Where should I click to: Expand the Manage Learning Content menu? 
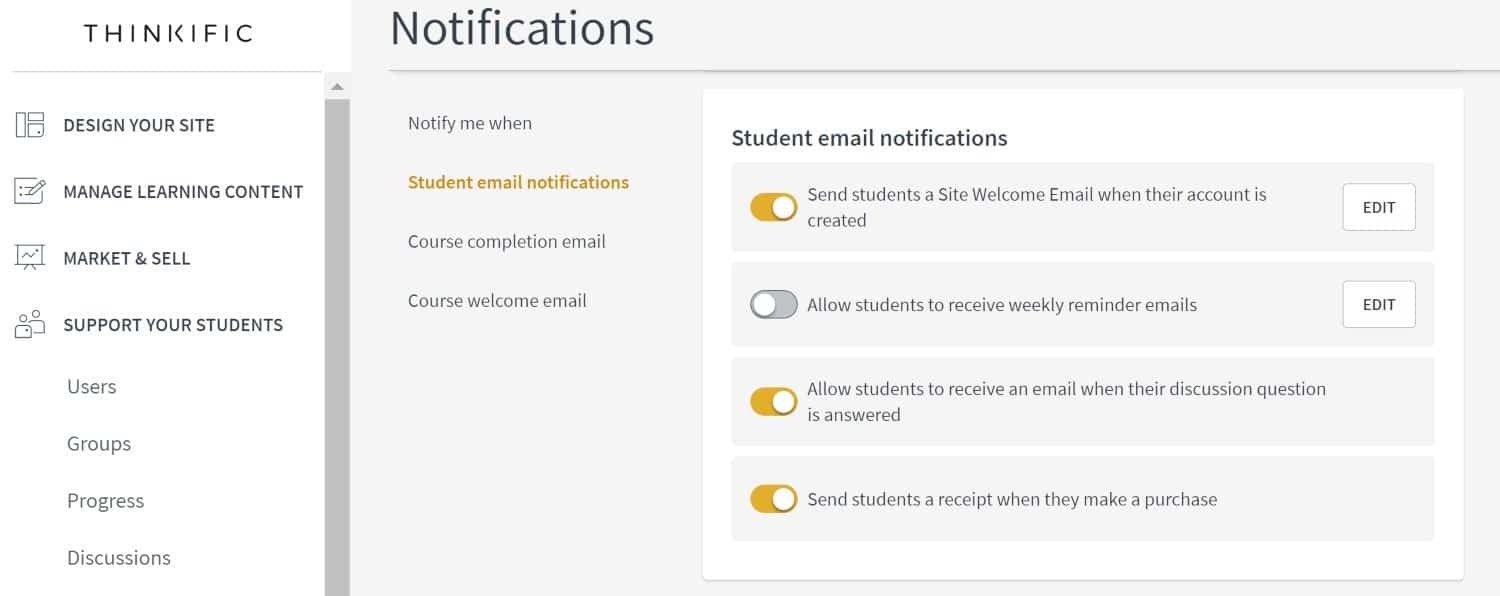click(x=183, y=192)
